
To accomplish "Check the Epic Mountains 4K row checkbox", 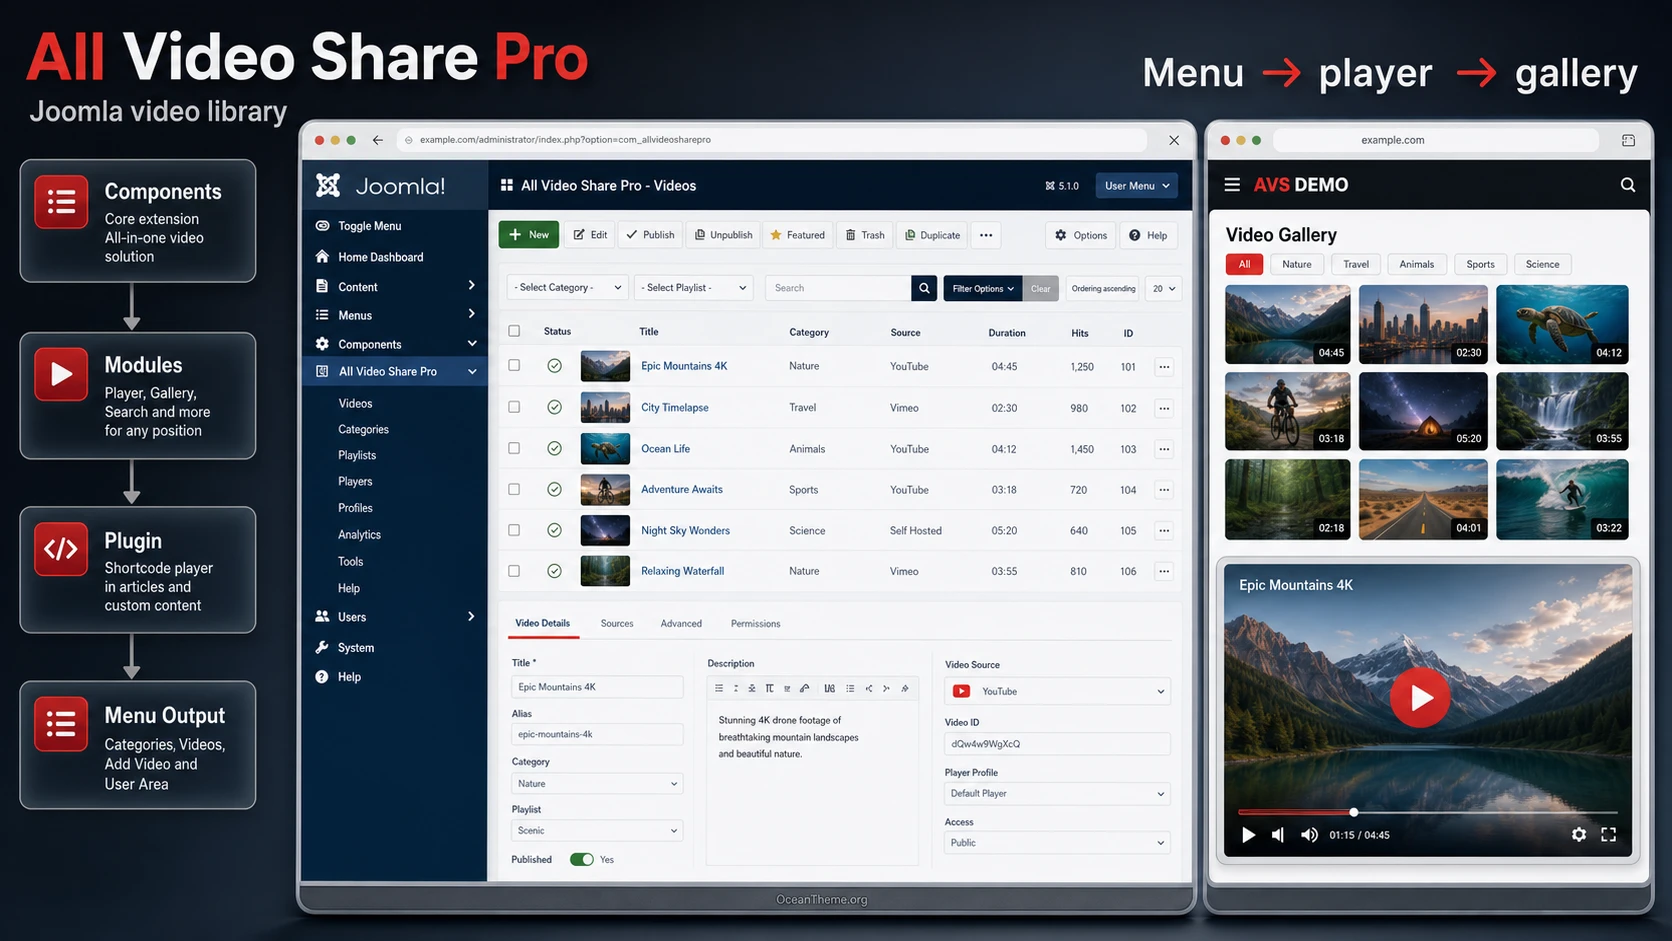I will pos(514,366).
